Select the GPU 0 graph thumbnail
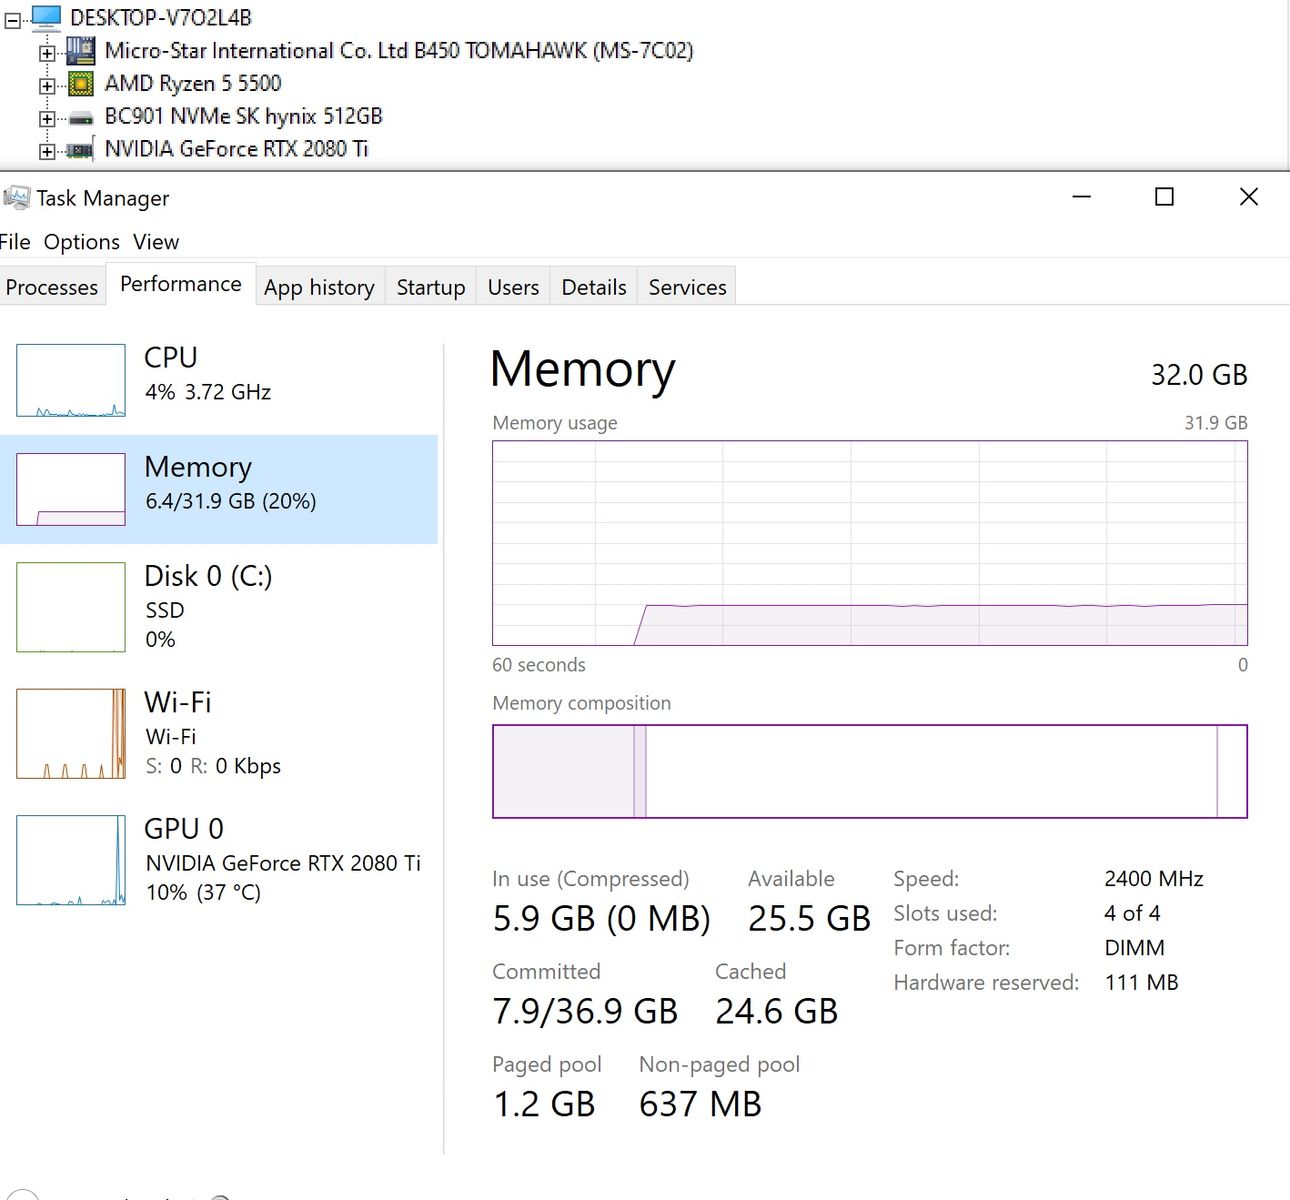1290x1200 pixels. 71,860
